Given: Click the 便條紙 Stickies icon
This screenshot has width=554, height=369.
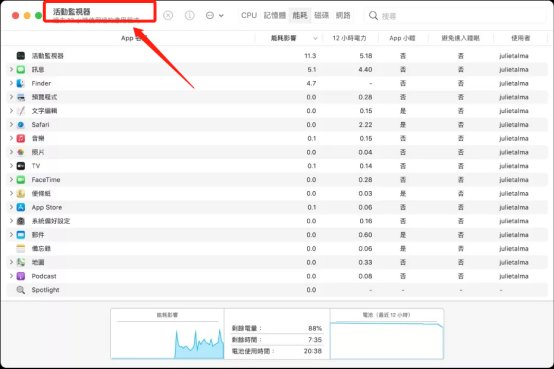Looking at the screenshot, I should (x=21, y=193).
